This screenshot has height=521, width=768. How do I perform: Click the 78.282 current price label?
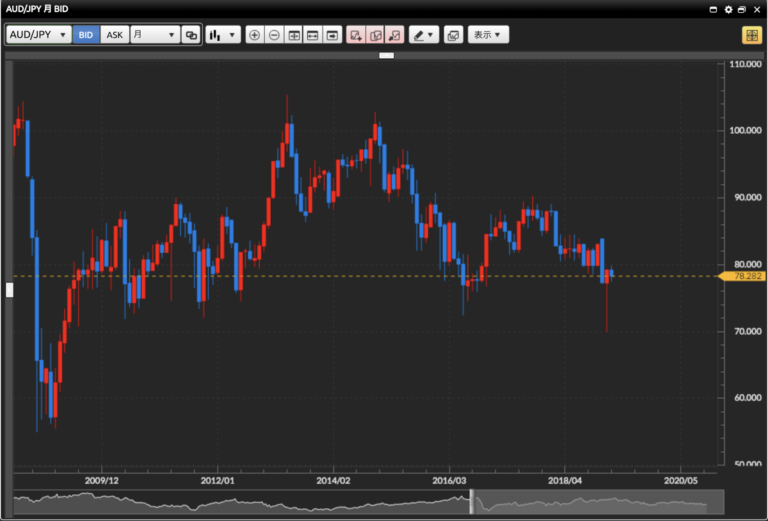pos(744,276)
